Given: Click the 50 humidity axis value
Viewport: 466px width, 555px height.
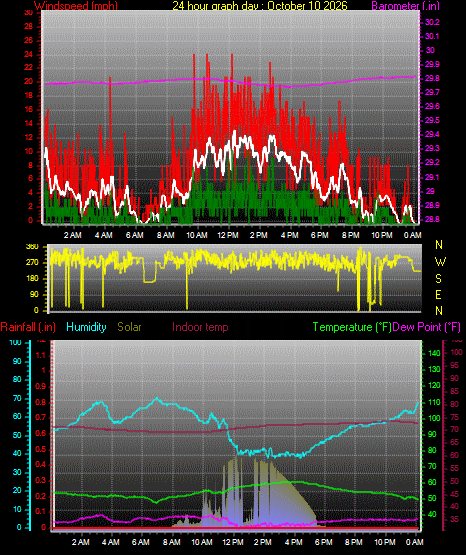Looking at the screenshot, I should coord(17,435).
